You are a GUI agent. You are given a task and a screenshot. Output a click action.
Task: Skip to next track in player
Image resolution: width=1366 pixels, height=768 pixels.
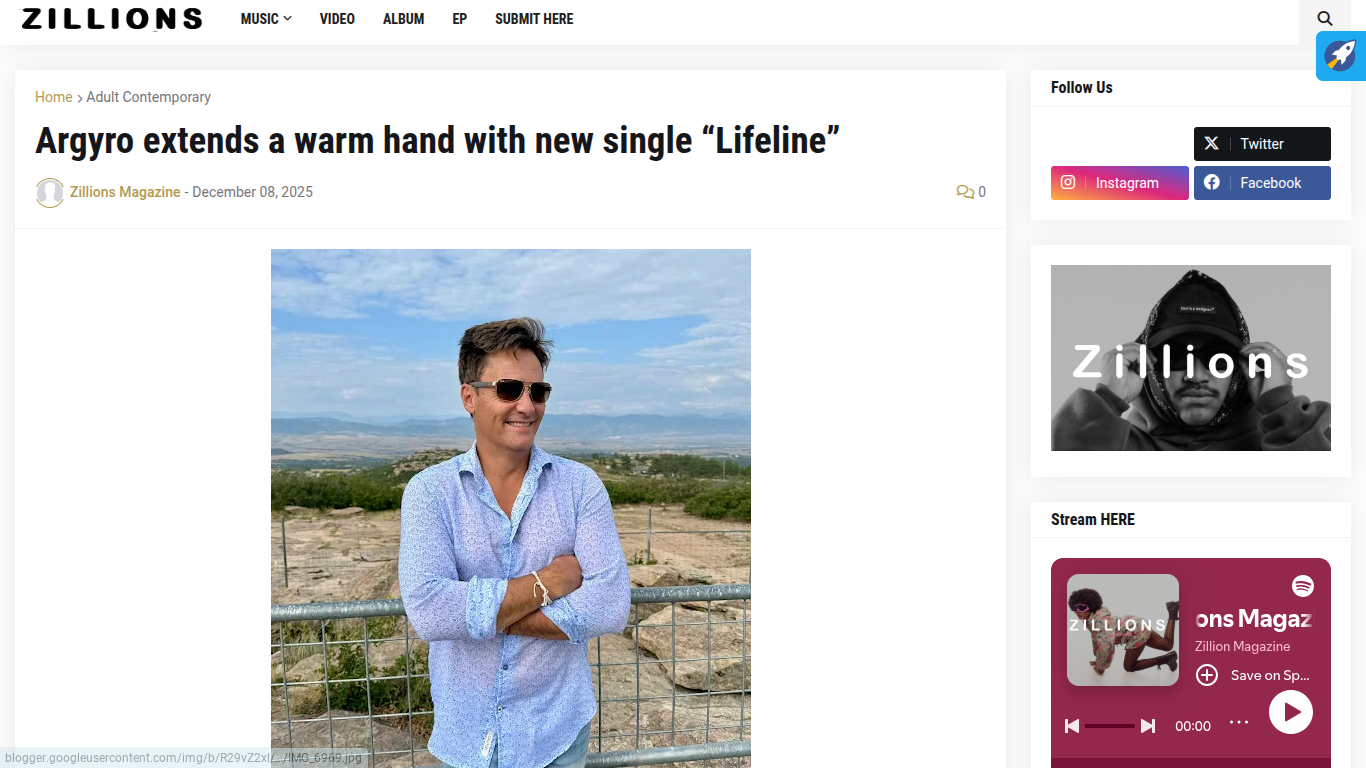[x=1148, y=726]
